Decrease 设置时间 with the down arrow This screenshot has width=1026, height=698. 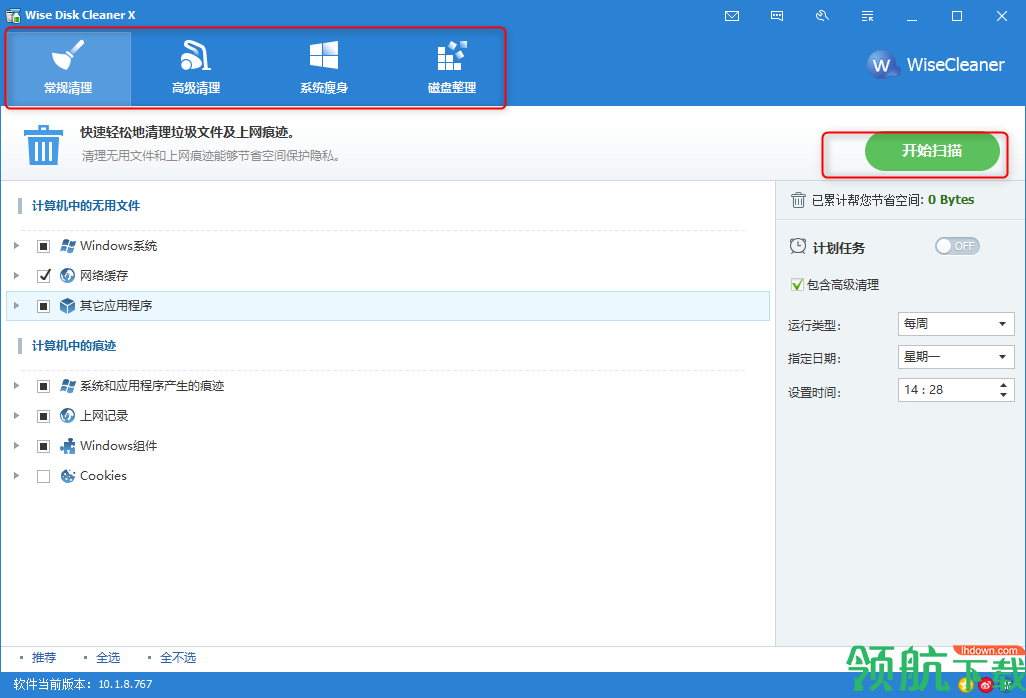(1003, 395)
